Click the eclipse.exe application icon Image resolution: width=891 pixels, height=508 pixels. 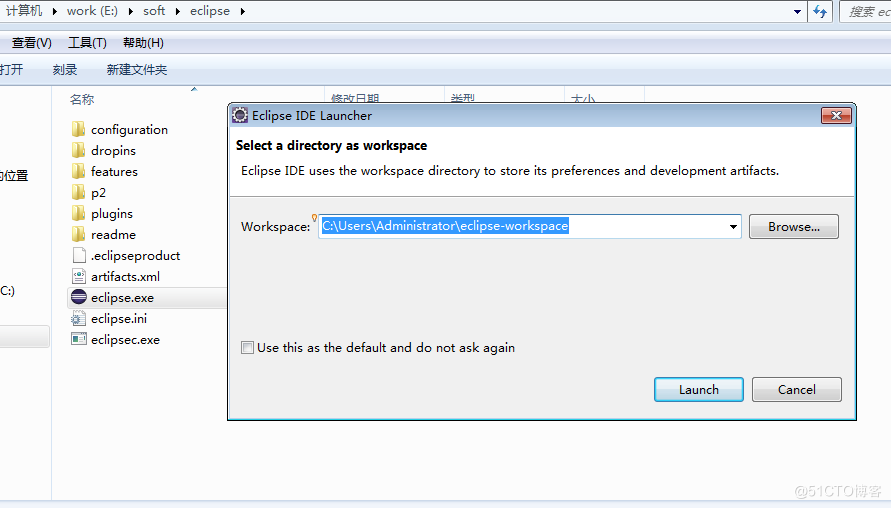point(79,297)
